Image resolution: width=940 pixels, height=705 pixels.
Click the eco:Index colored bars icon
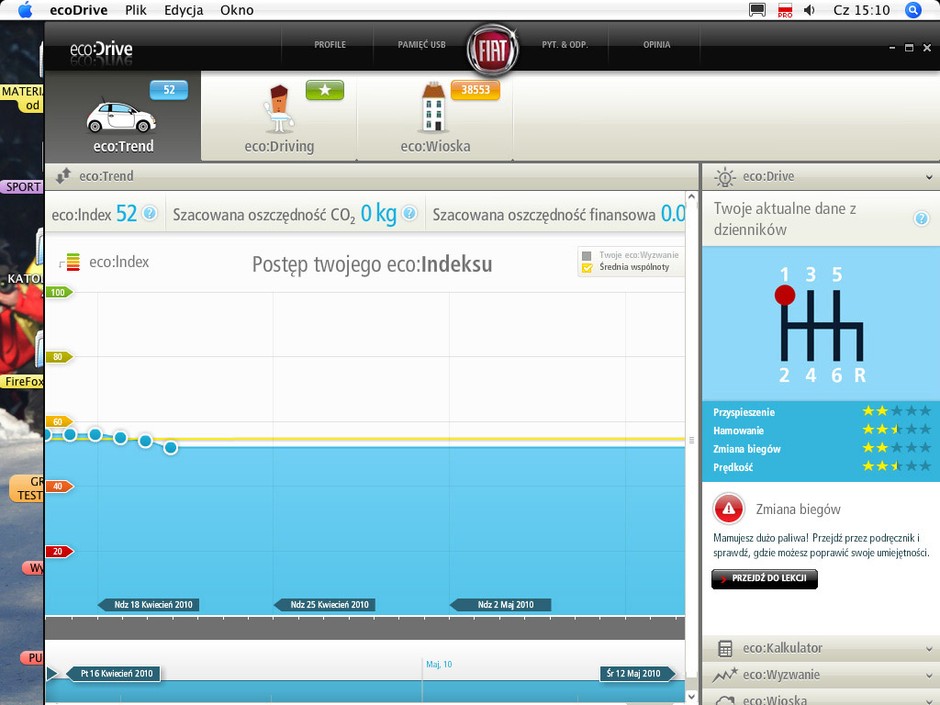(70, 262)
